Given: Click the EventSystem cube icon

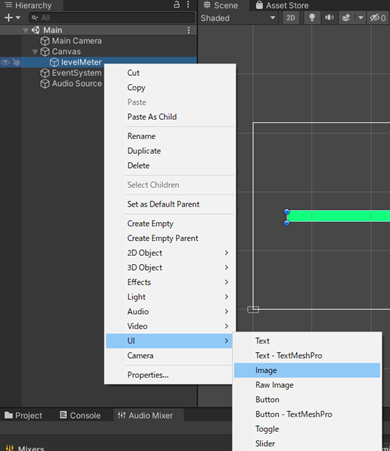Looking at the screenshot, I should click(45, 73).
